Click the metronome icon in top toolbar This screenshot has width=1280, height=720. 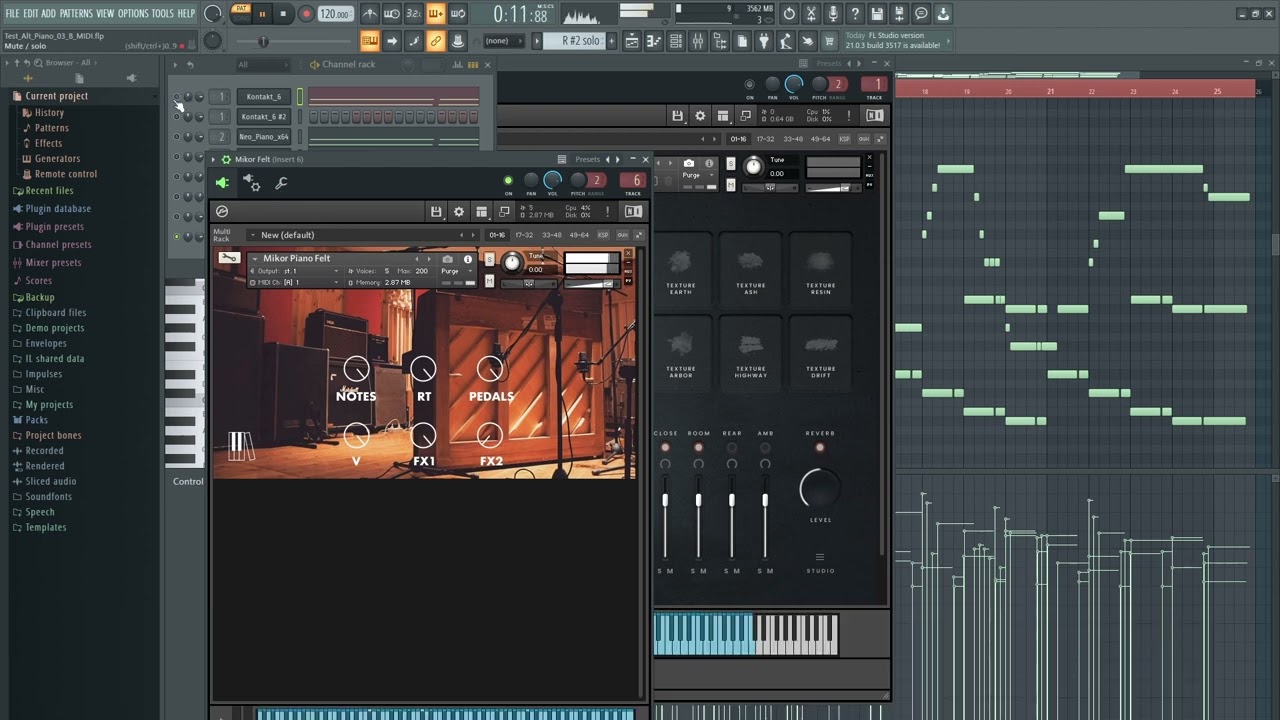click(369, 14)
